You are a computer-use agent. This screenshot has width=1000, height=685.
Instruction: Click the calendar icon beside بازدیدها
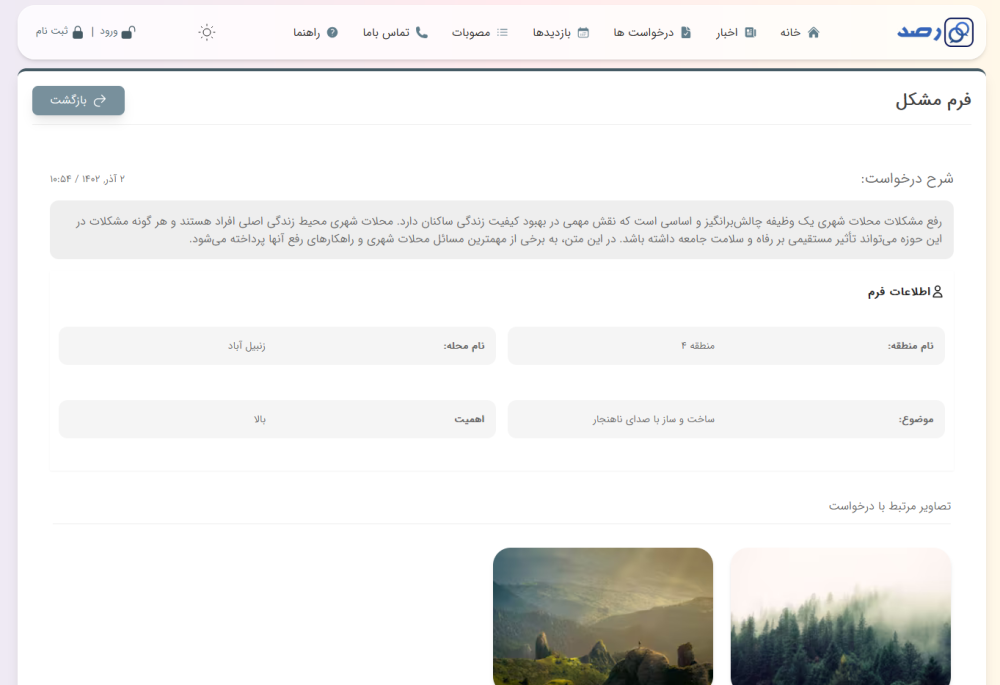[x=583, y=32]
